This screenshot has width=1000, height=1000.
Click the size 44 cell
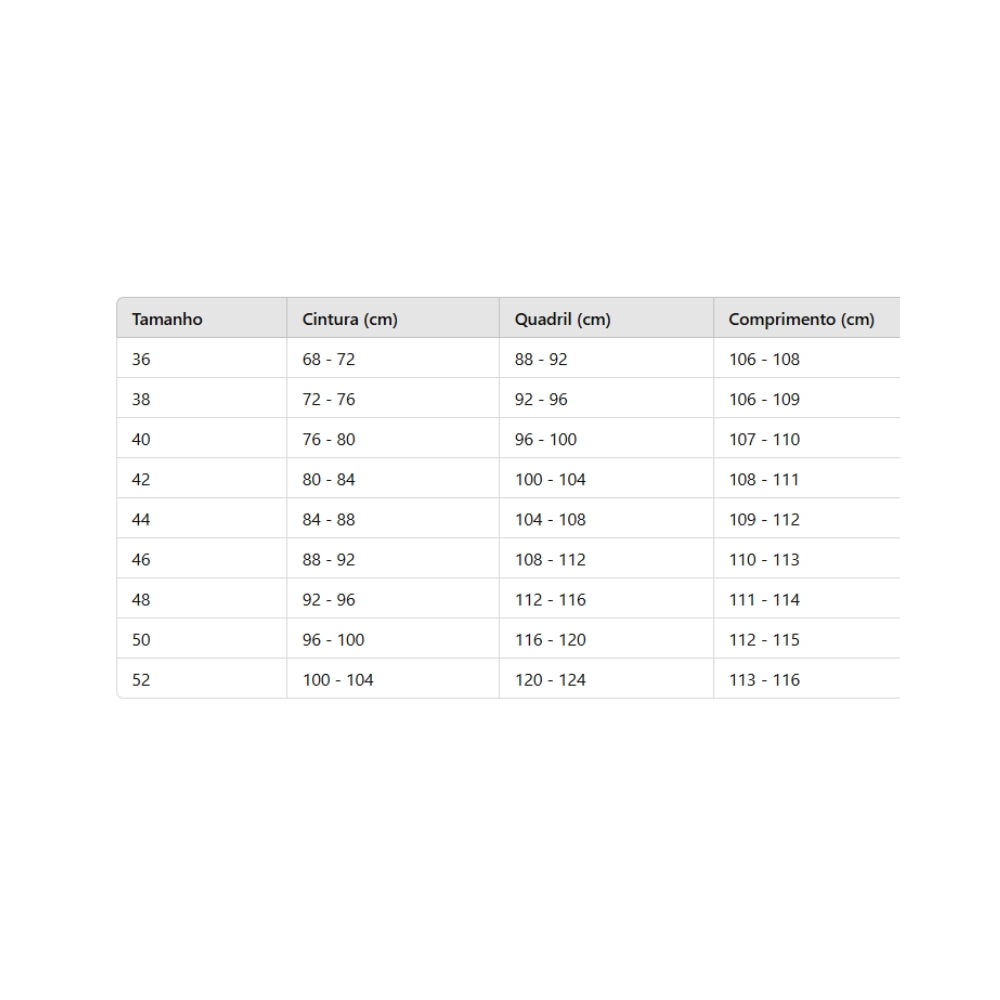(x=141, y=519)
